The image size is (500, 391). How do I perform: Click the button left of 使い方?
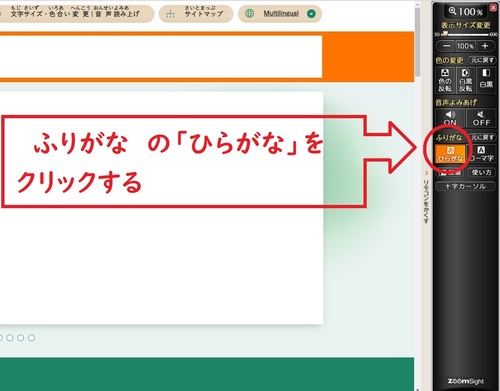[x=450, y=172]
